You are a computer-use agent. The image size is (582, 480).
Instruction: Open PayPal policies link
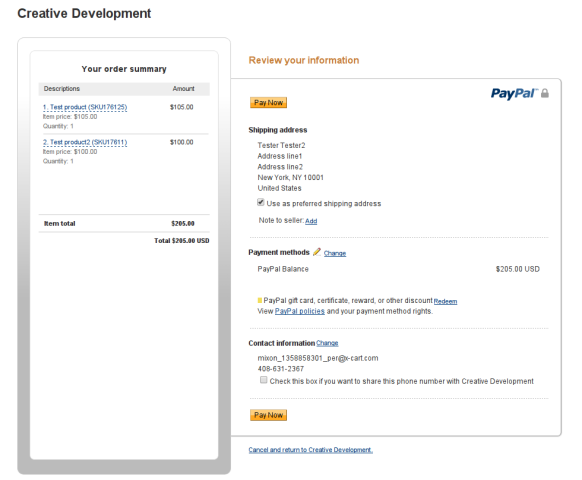tap(300, 311)
